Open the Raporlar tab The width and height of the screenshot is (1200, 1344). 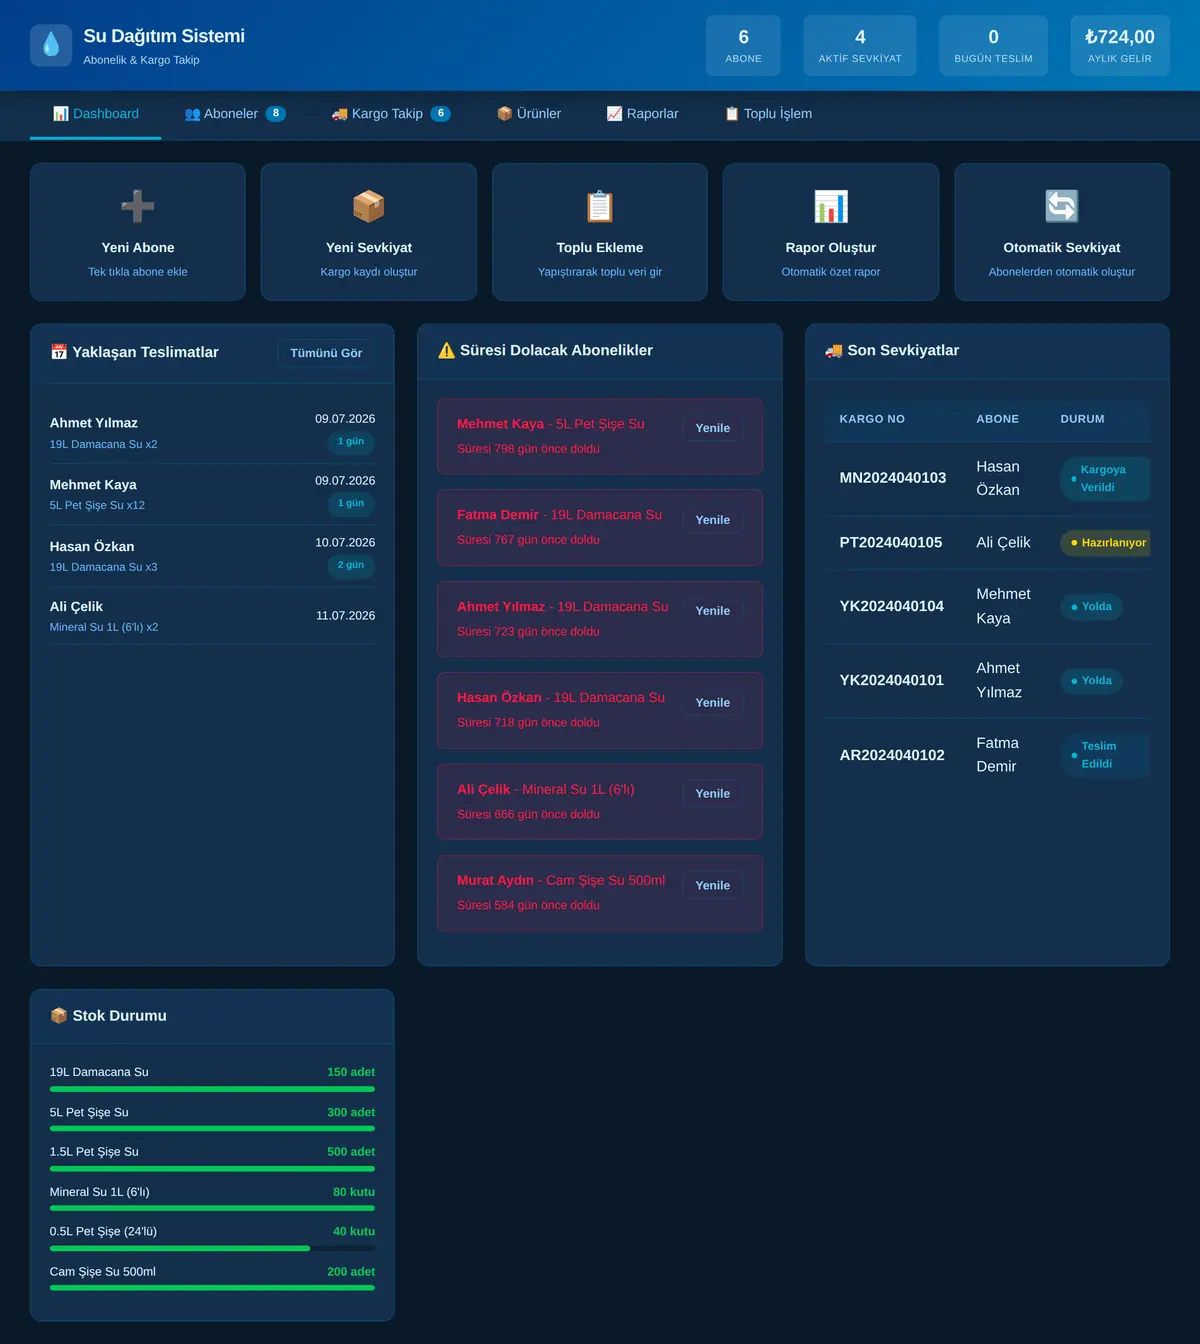[x=642, y=114]
